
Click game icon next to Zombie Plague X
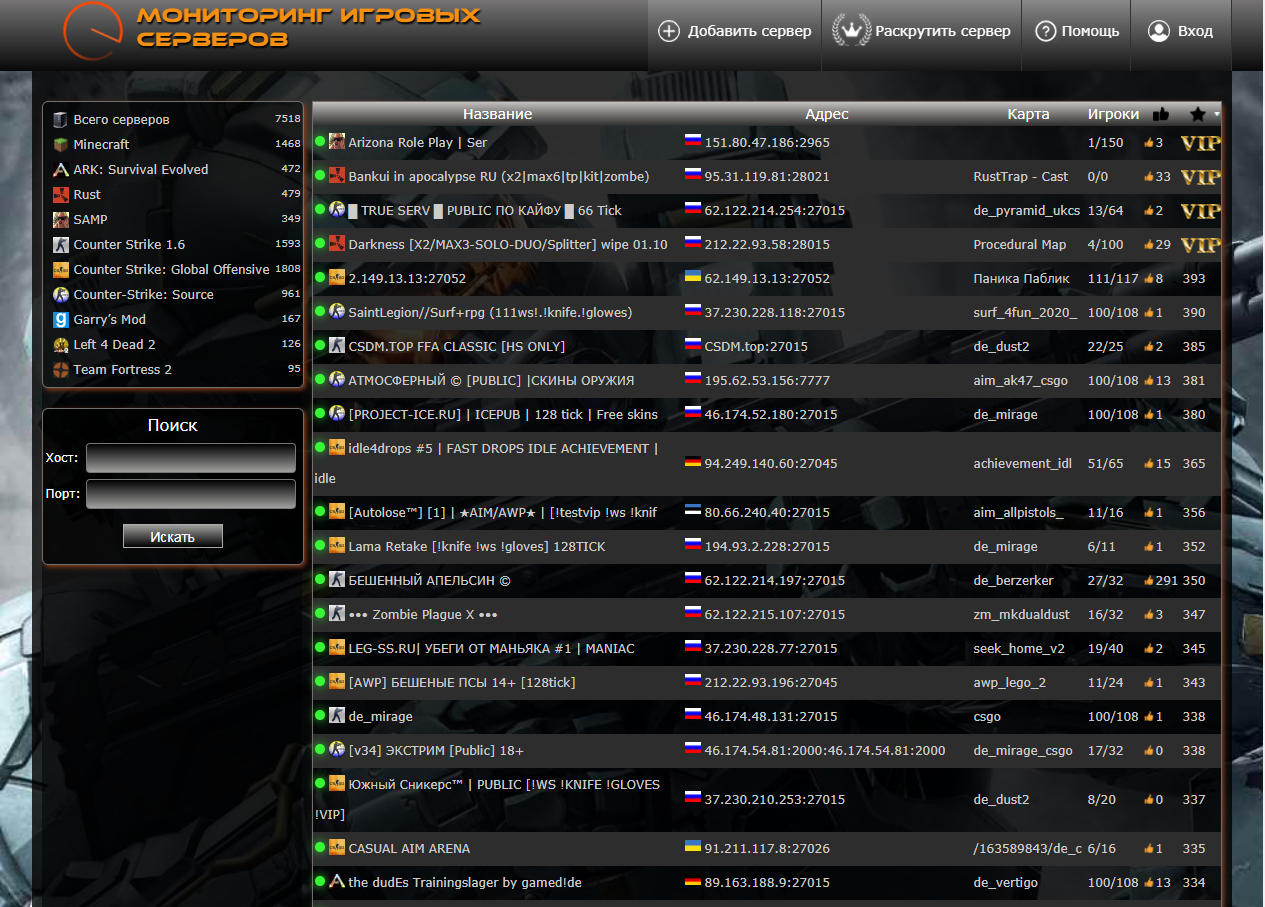pyautogui.click(x=337, y=614)
